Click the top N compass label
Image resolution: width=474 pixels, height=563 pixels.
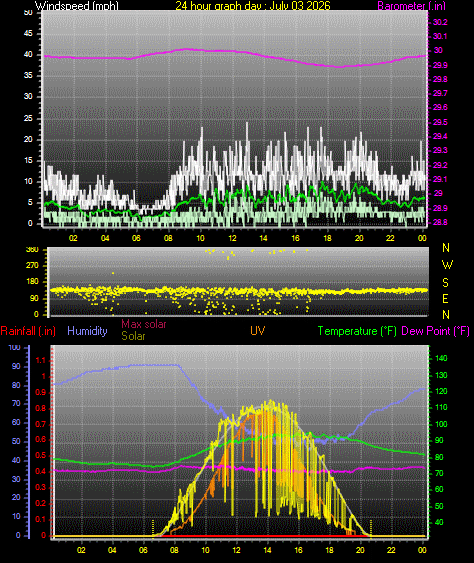[446, 248]
